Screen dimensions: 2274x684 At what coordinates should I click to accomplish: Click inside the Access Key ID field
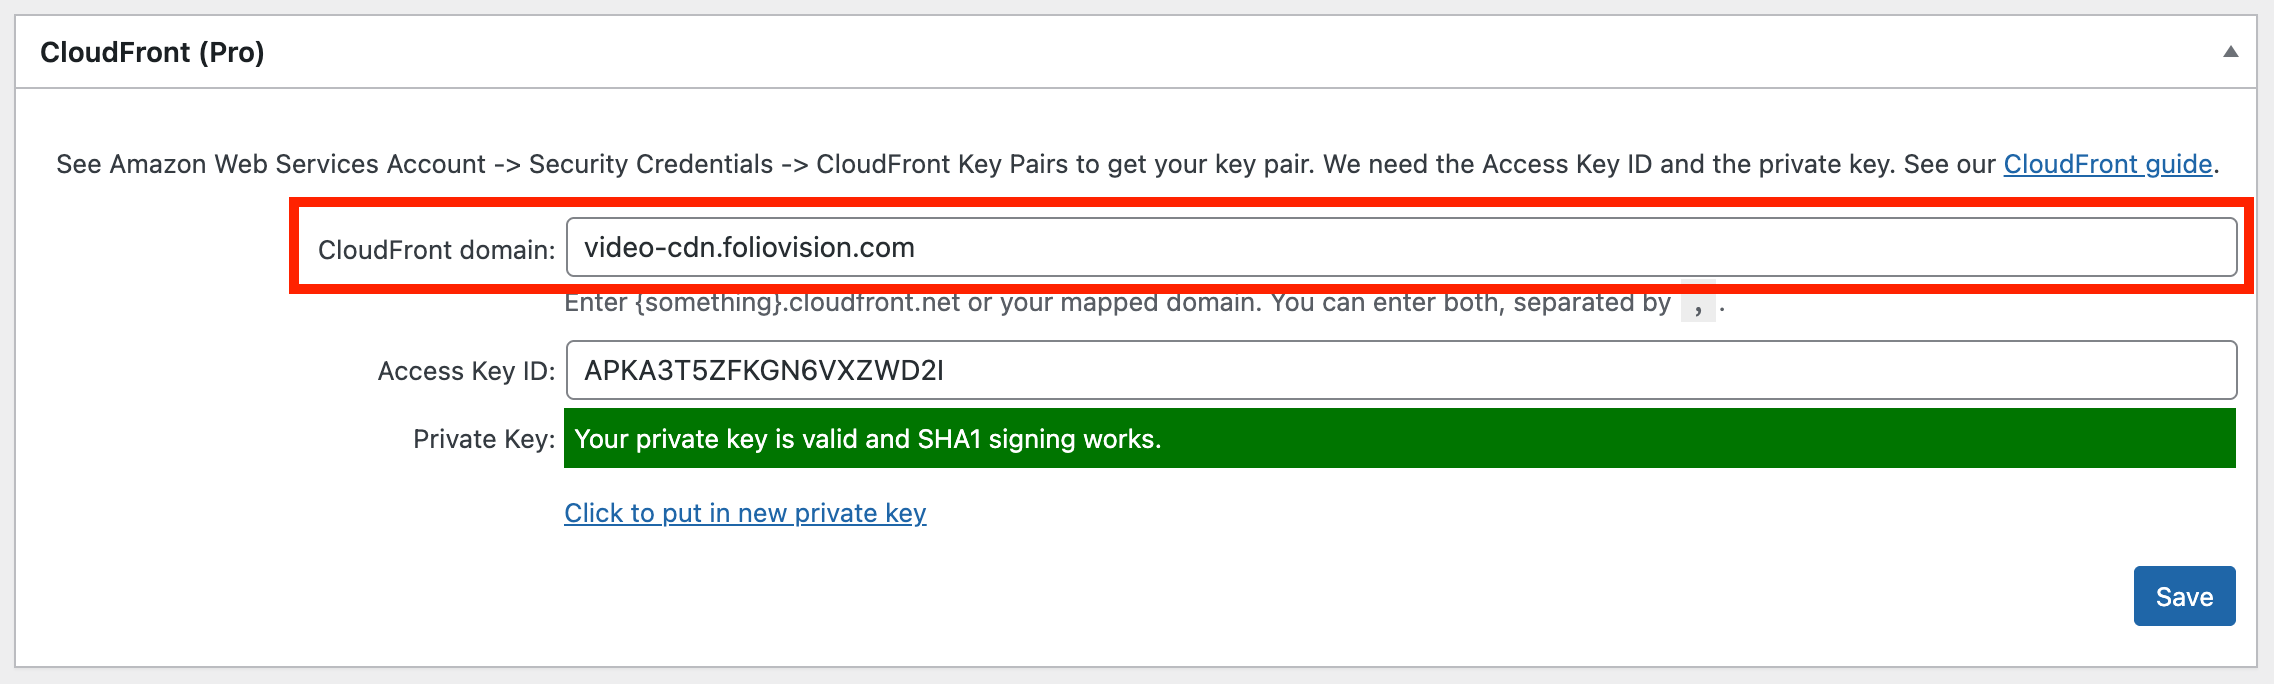point(1401,370)
